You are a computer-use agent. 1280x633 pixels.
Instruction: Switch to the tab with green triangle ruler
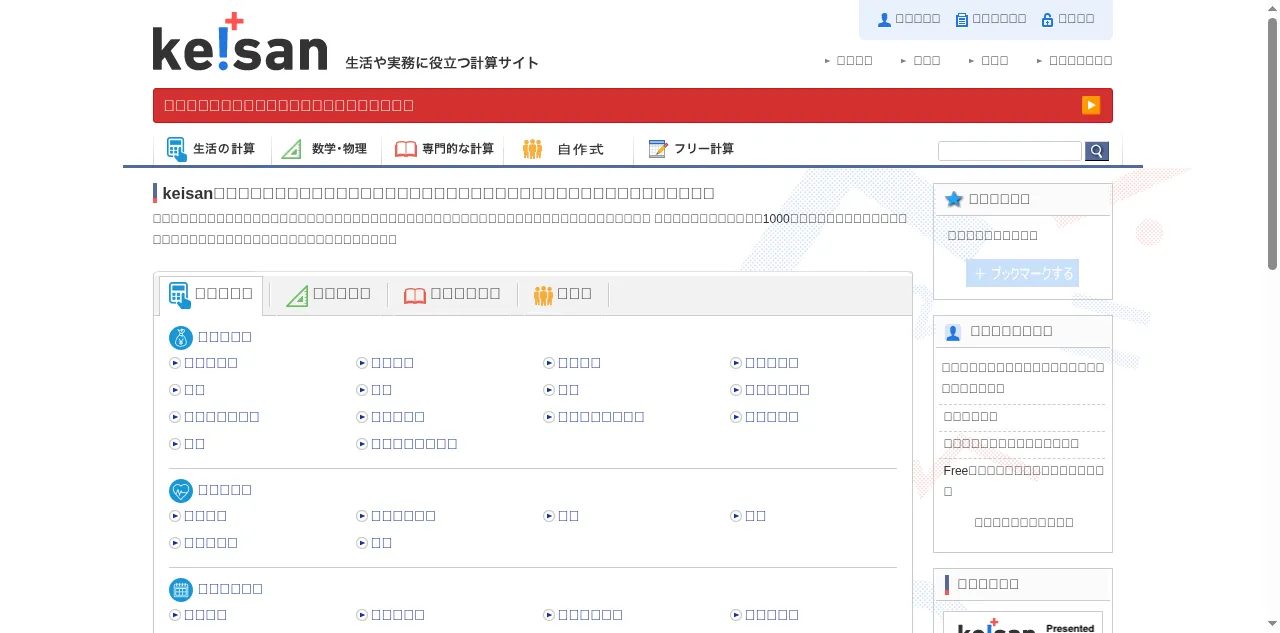[328, 294]
